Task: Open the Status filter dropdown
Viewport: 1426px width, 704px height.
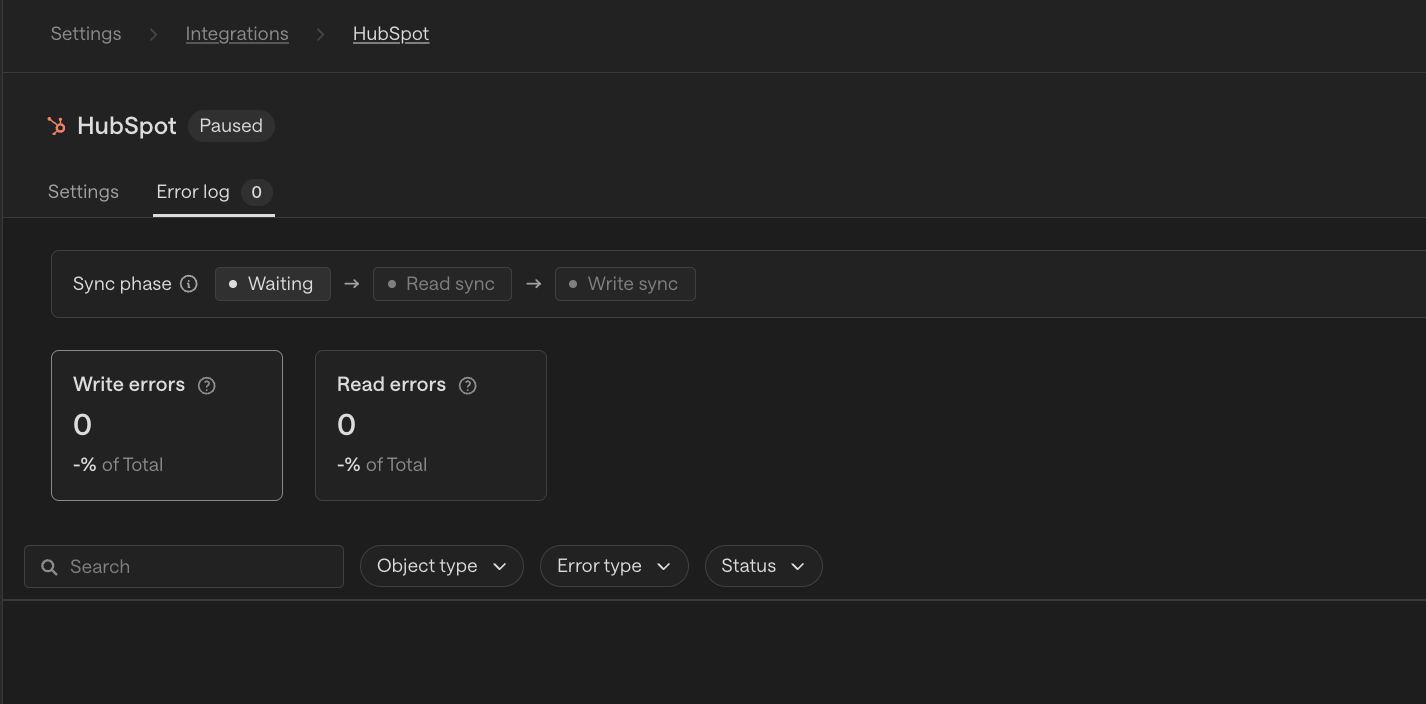Action: [x=764, y=566]
